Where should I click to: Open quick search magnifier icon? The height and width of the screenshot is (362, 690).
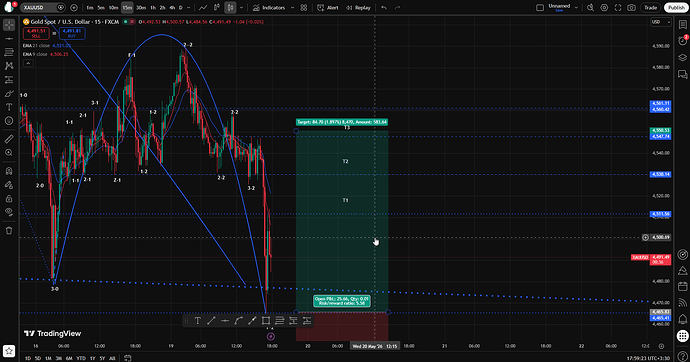tap(591, 7)
